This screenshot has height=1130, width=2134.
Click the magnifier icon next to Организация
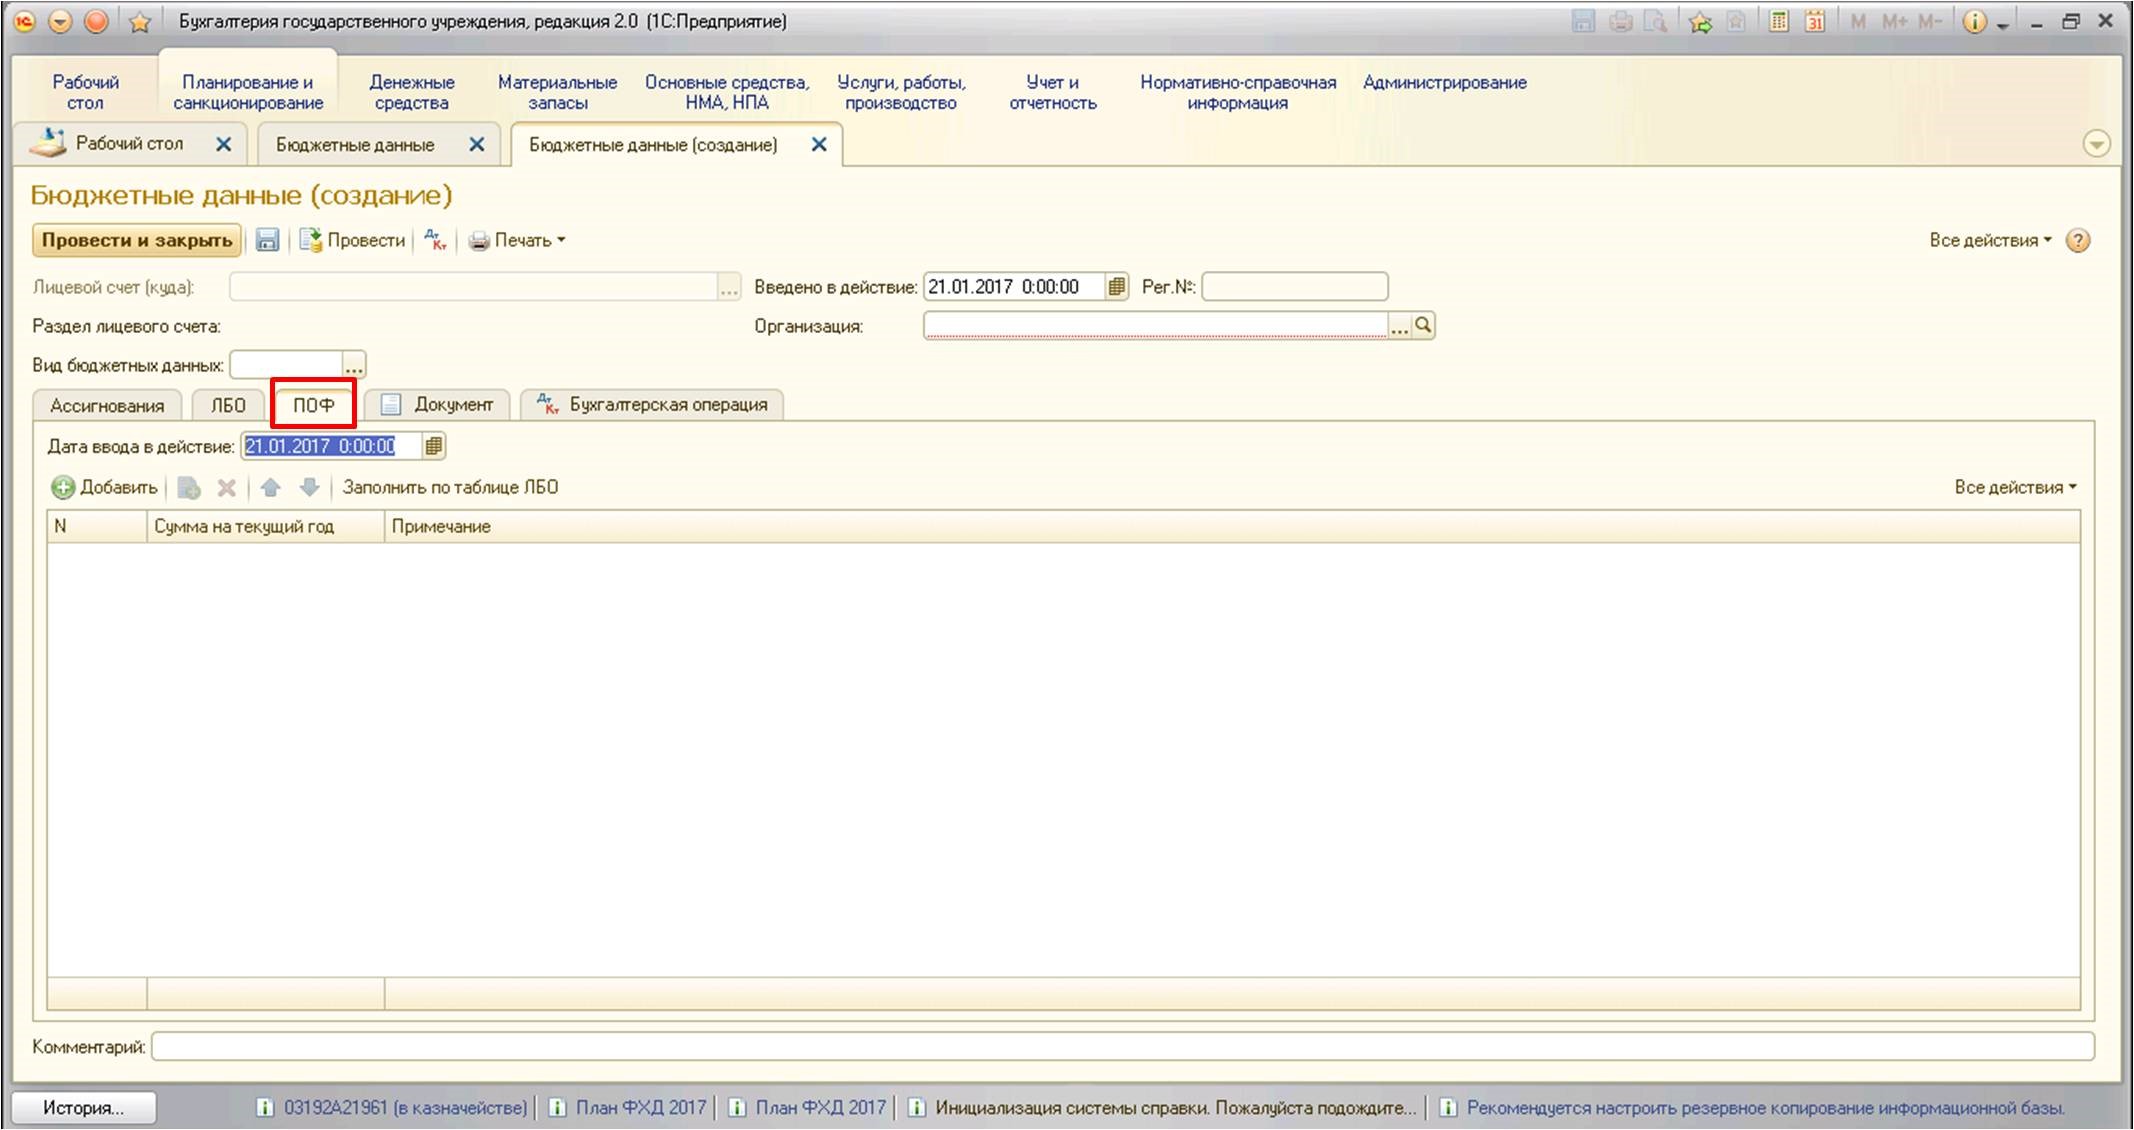(1423, 326)
